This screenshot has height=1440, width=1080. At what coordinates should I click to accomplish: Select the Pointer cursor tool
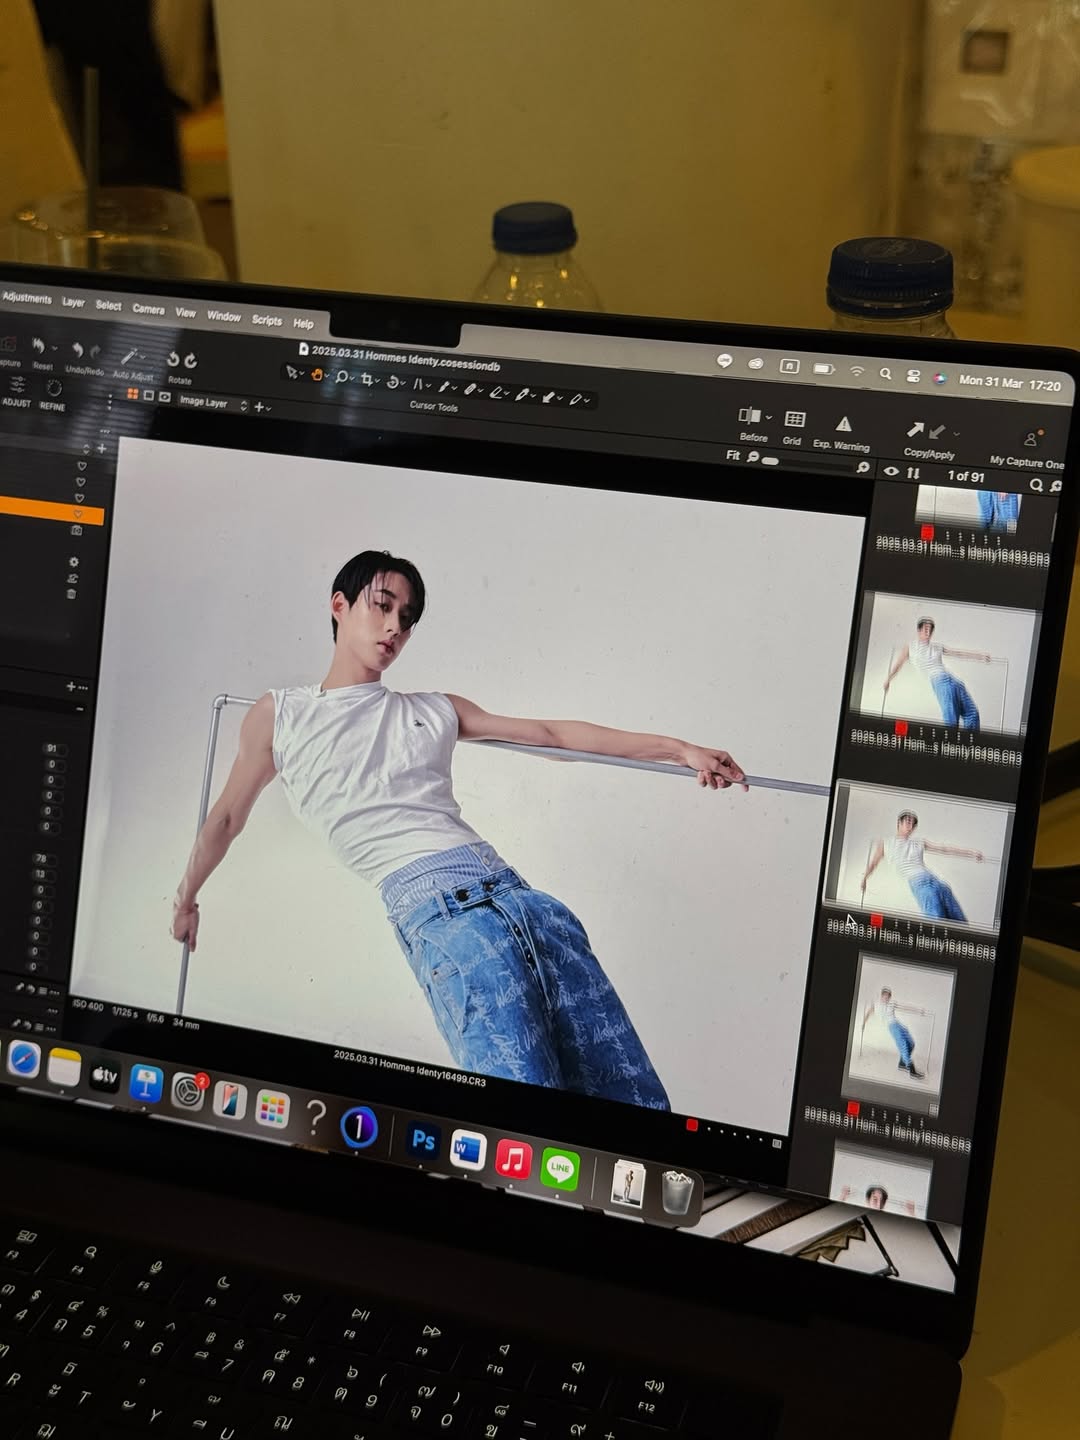tap(292, 373)
